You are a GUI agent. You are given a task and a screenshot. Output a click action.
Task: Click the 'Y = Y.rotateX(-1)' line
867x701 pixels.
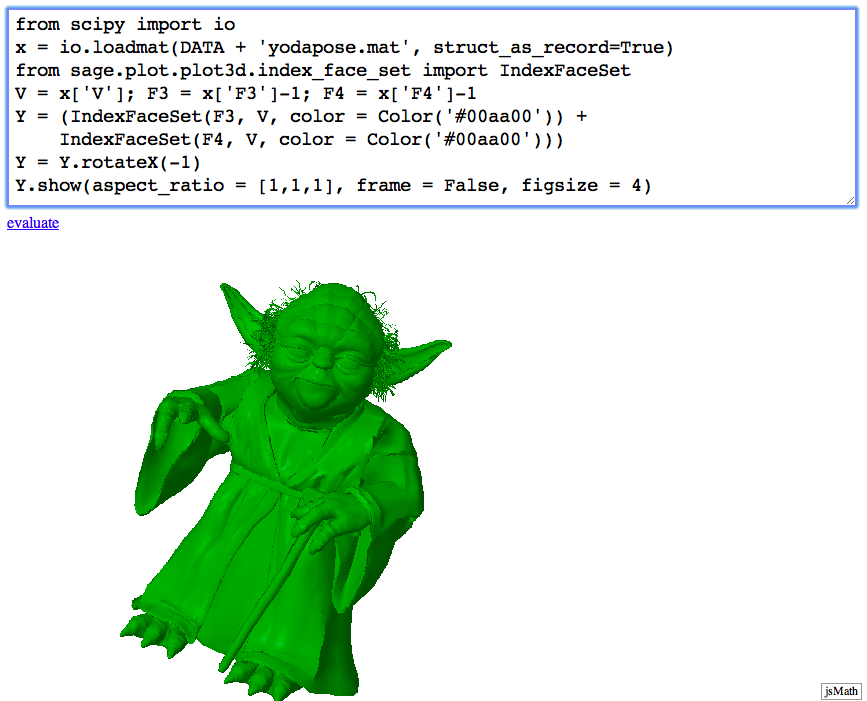(108, 163)
